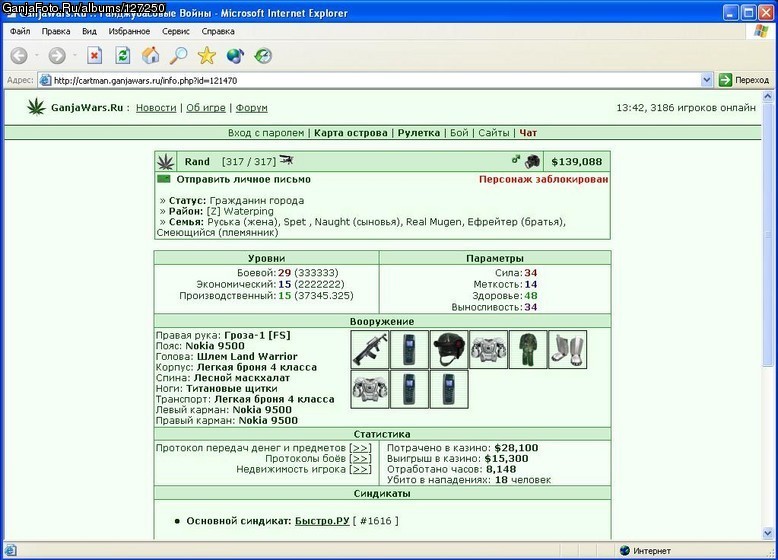This screenshot has height=560, width=778.
Task: Click the vertical scrollbar down arrow
Action: [x=768, y=534]
